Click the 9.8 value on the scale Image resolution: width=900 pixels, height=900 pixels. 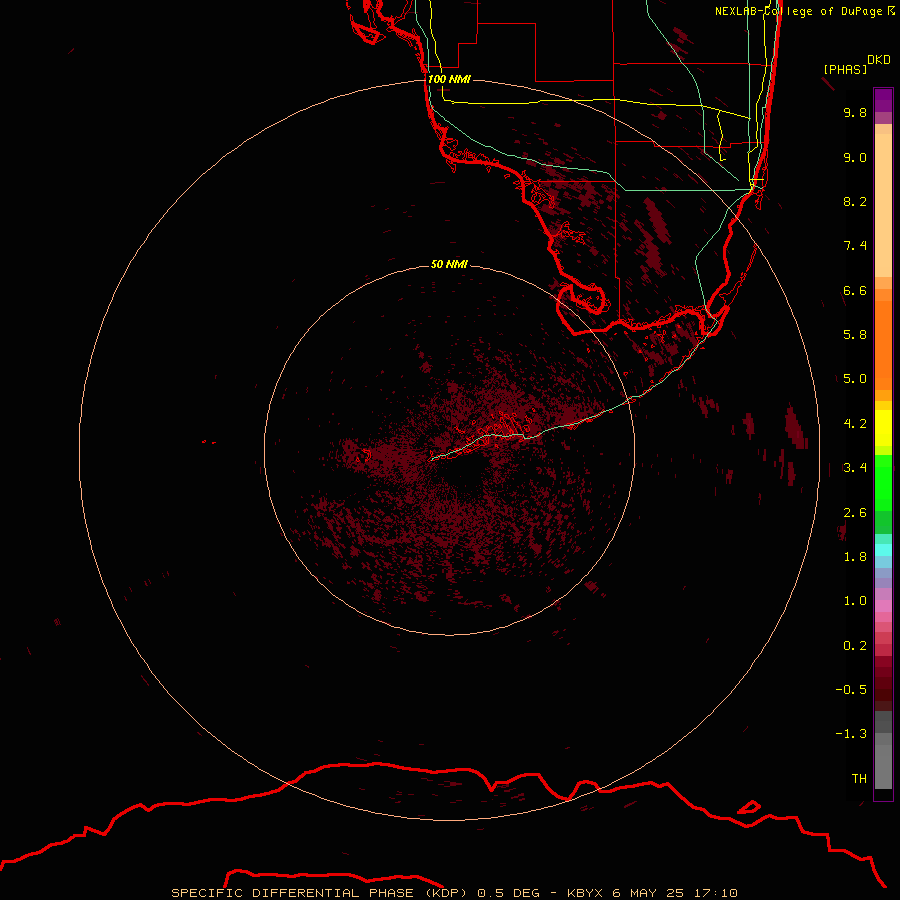[855, 112]
